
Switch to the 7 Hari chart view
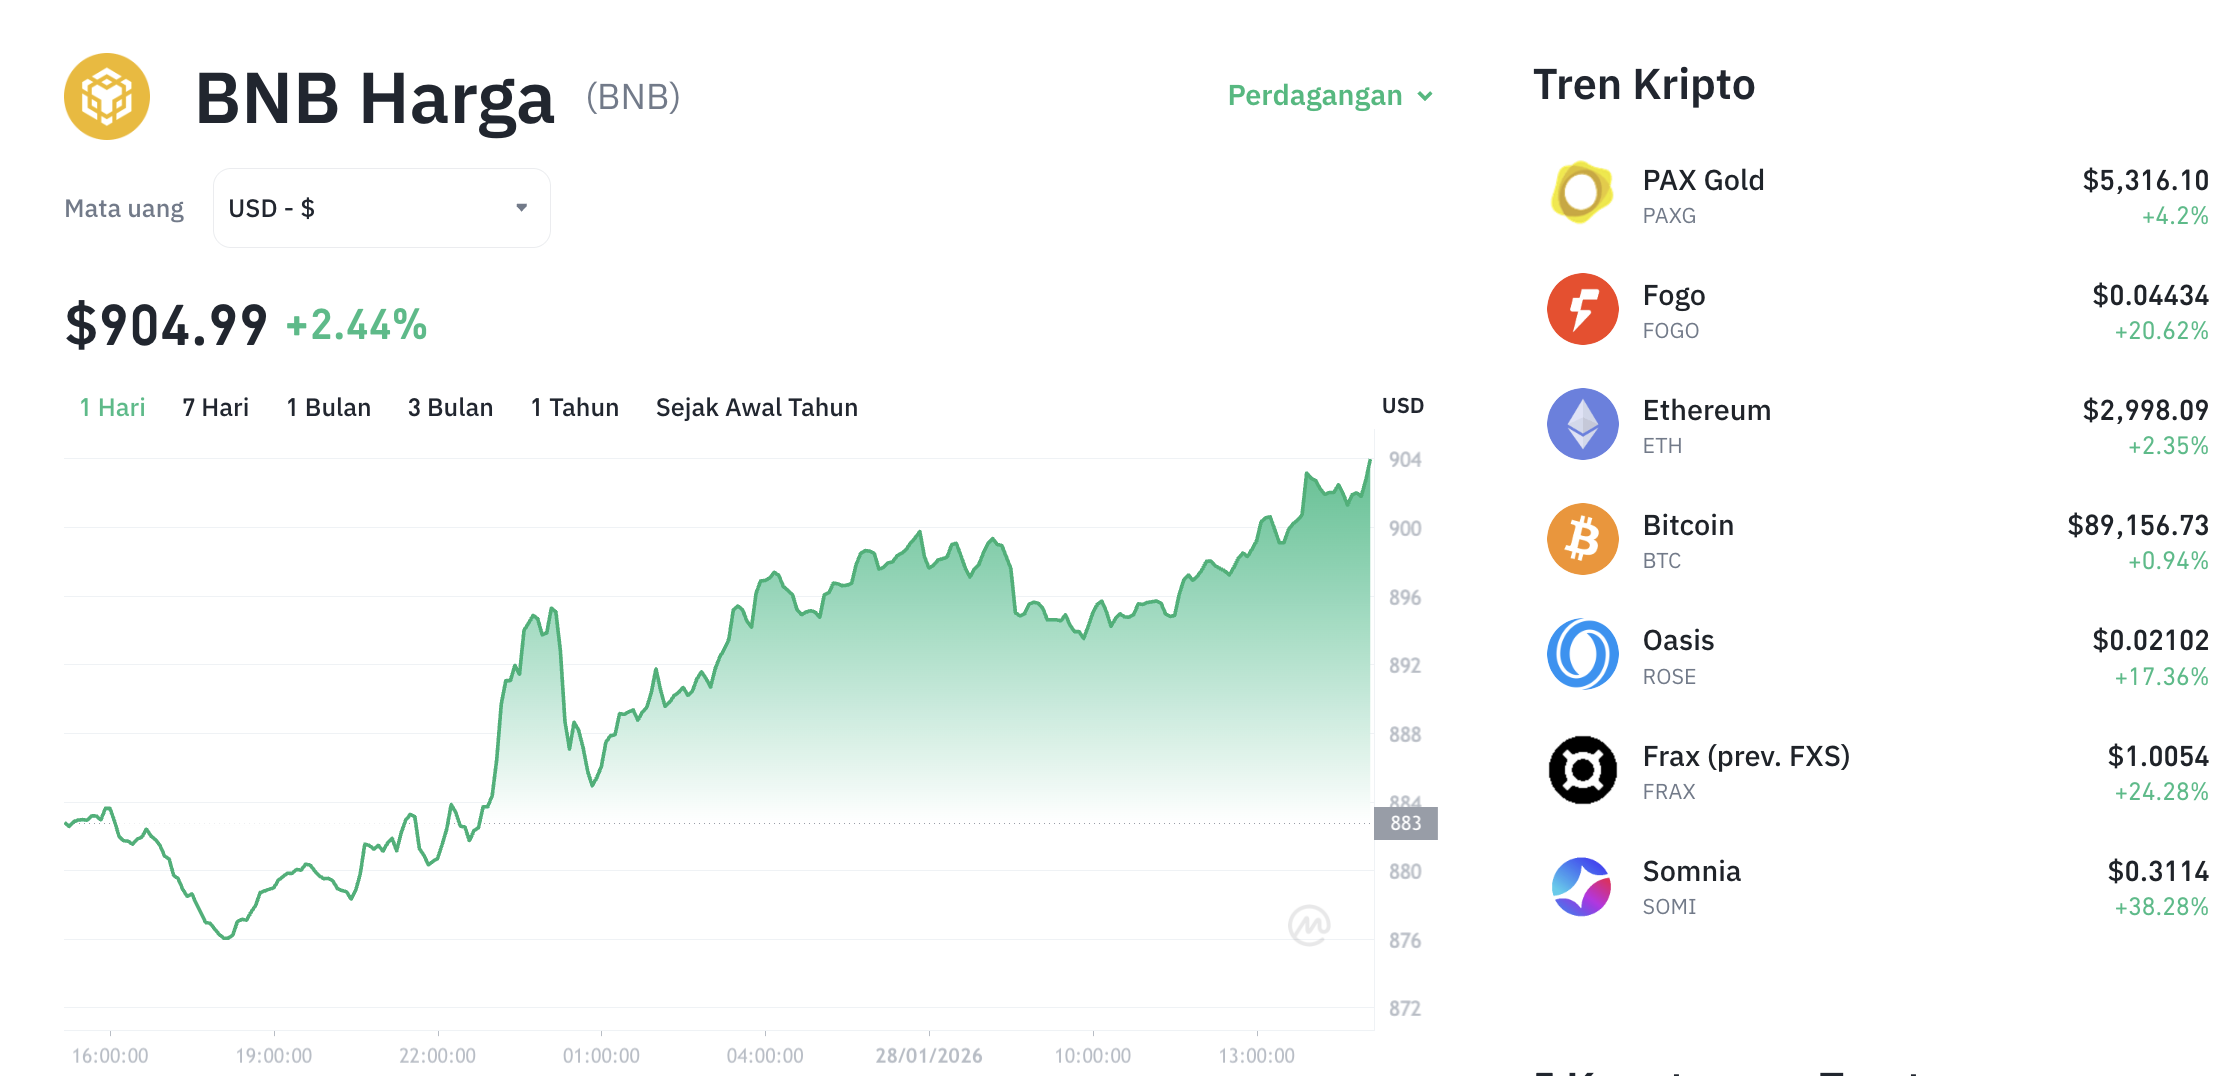point(215,407)
